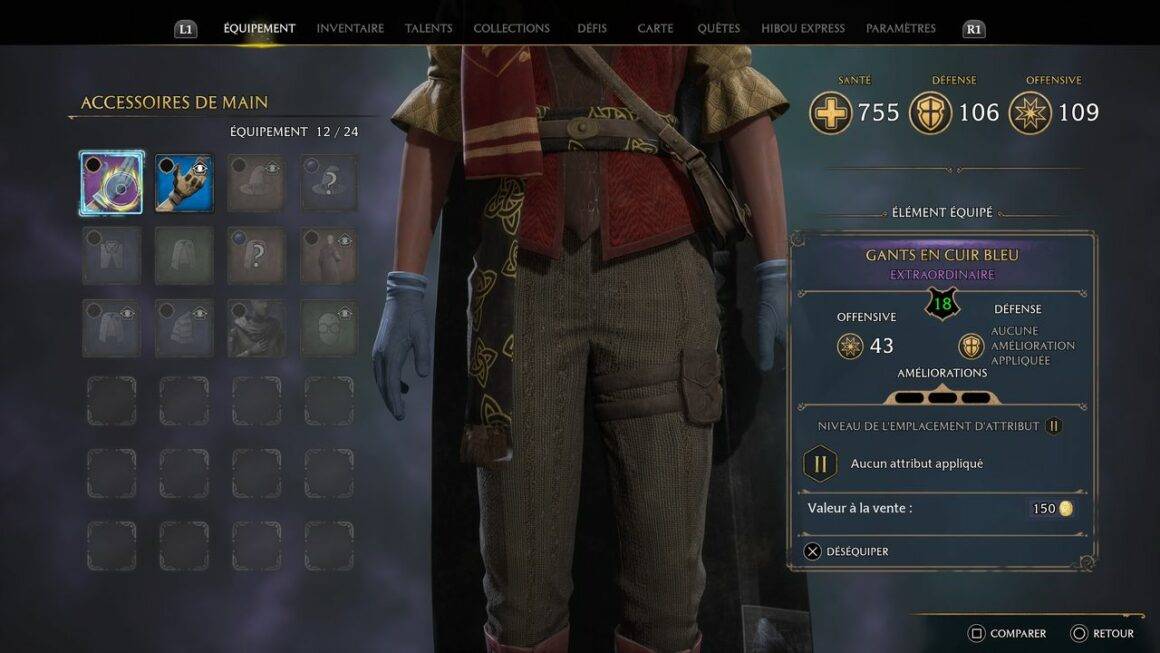The height and width of the screenshot is (653, 1160).
Task: Select the purple flaming glove item
Action: [x=112, y=183]
